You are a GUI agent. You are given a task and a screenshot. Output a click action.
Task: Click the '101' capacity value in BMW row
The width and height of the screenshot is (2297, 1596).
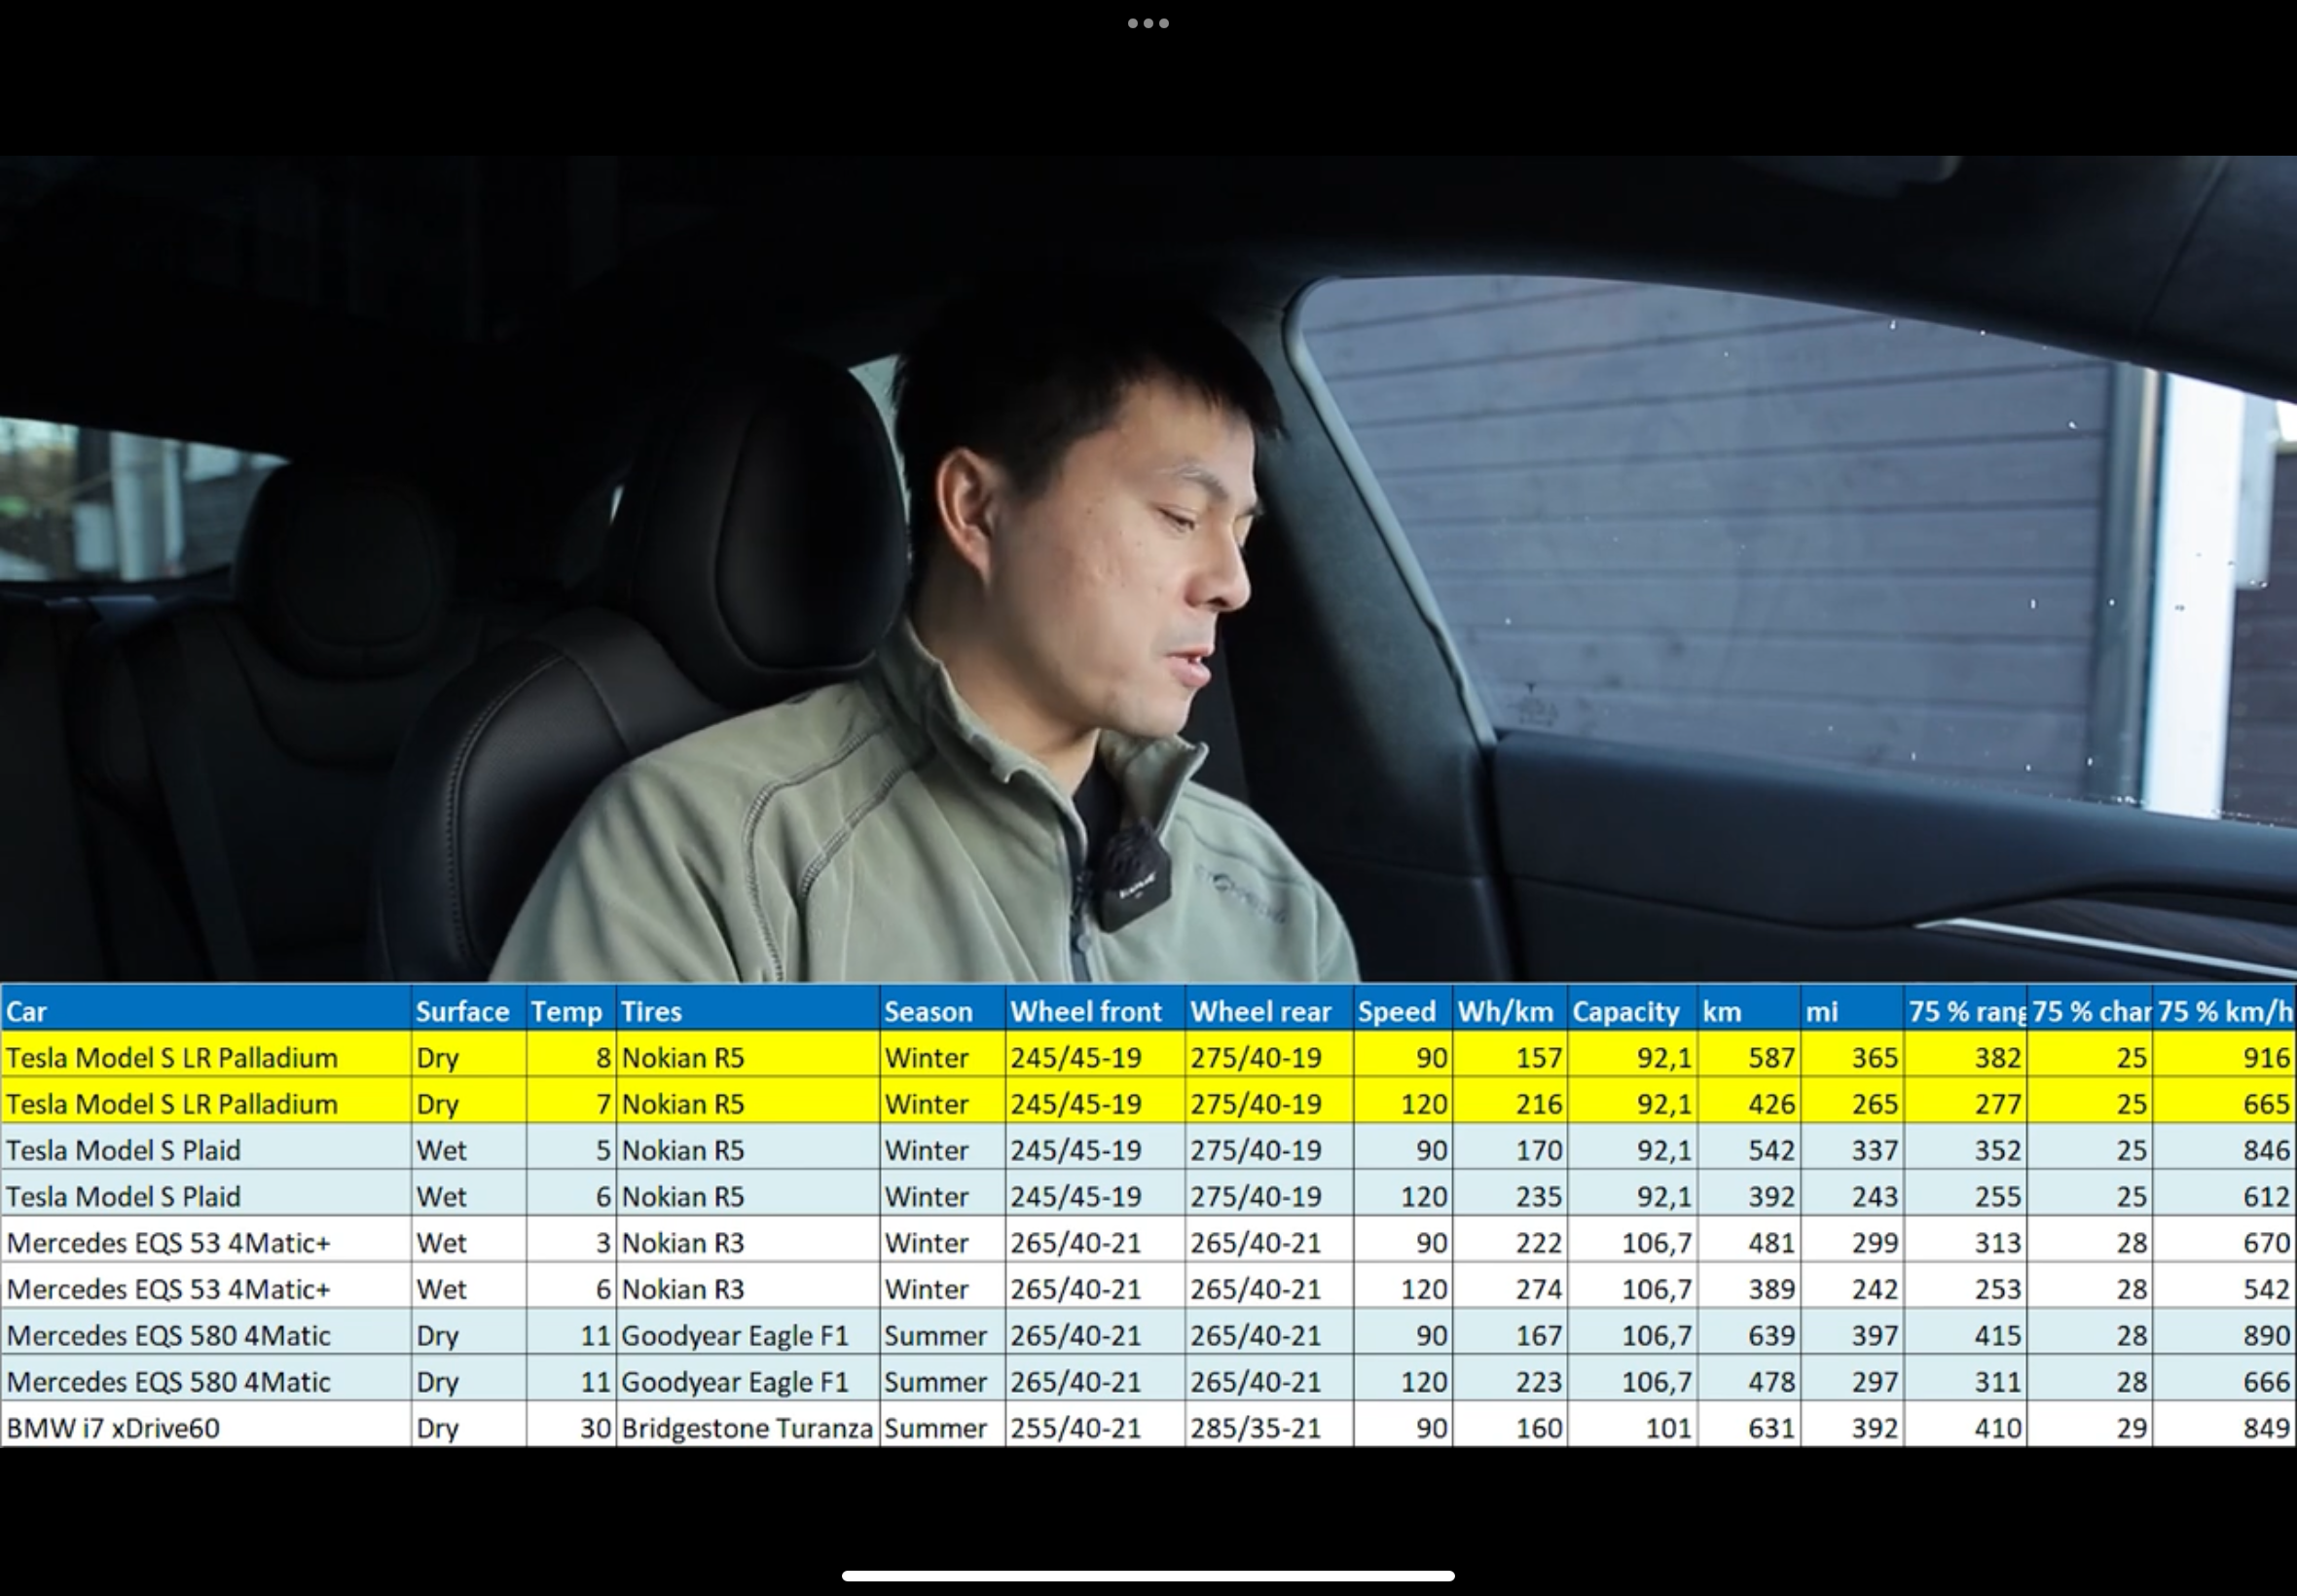(1632, 1426)
